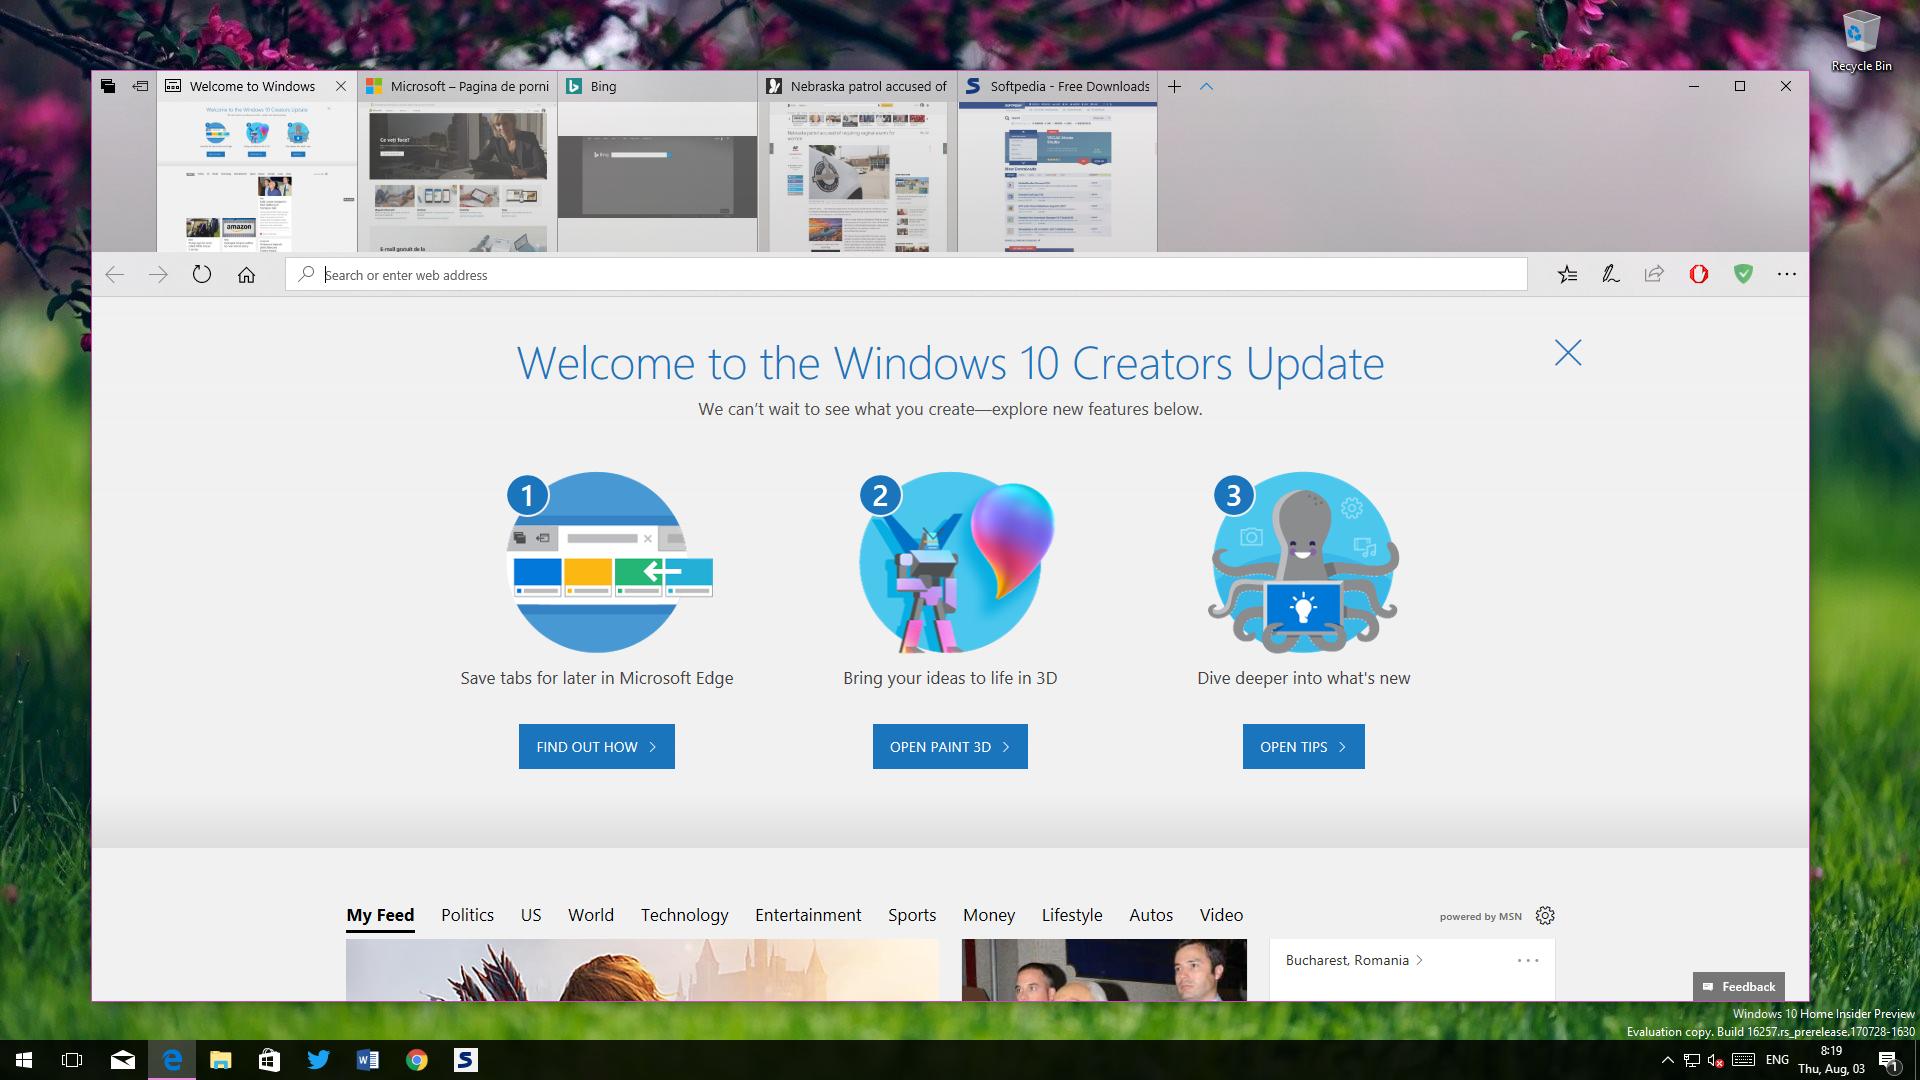Image resolution: width=1920 pixels, height=1080 pixels.
Task: Open the Technology feed category
Action: (x=685, y=915)
